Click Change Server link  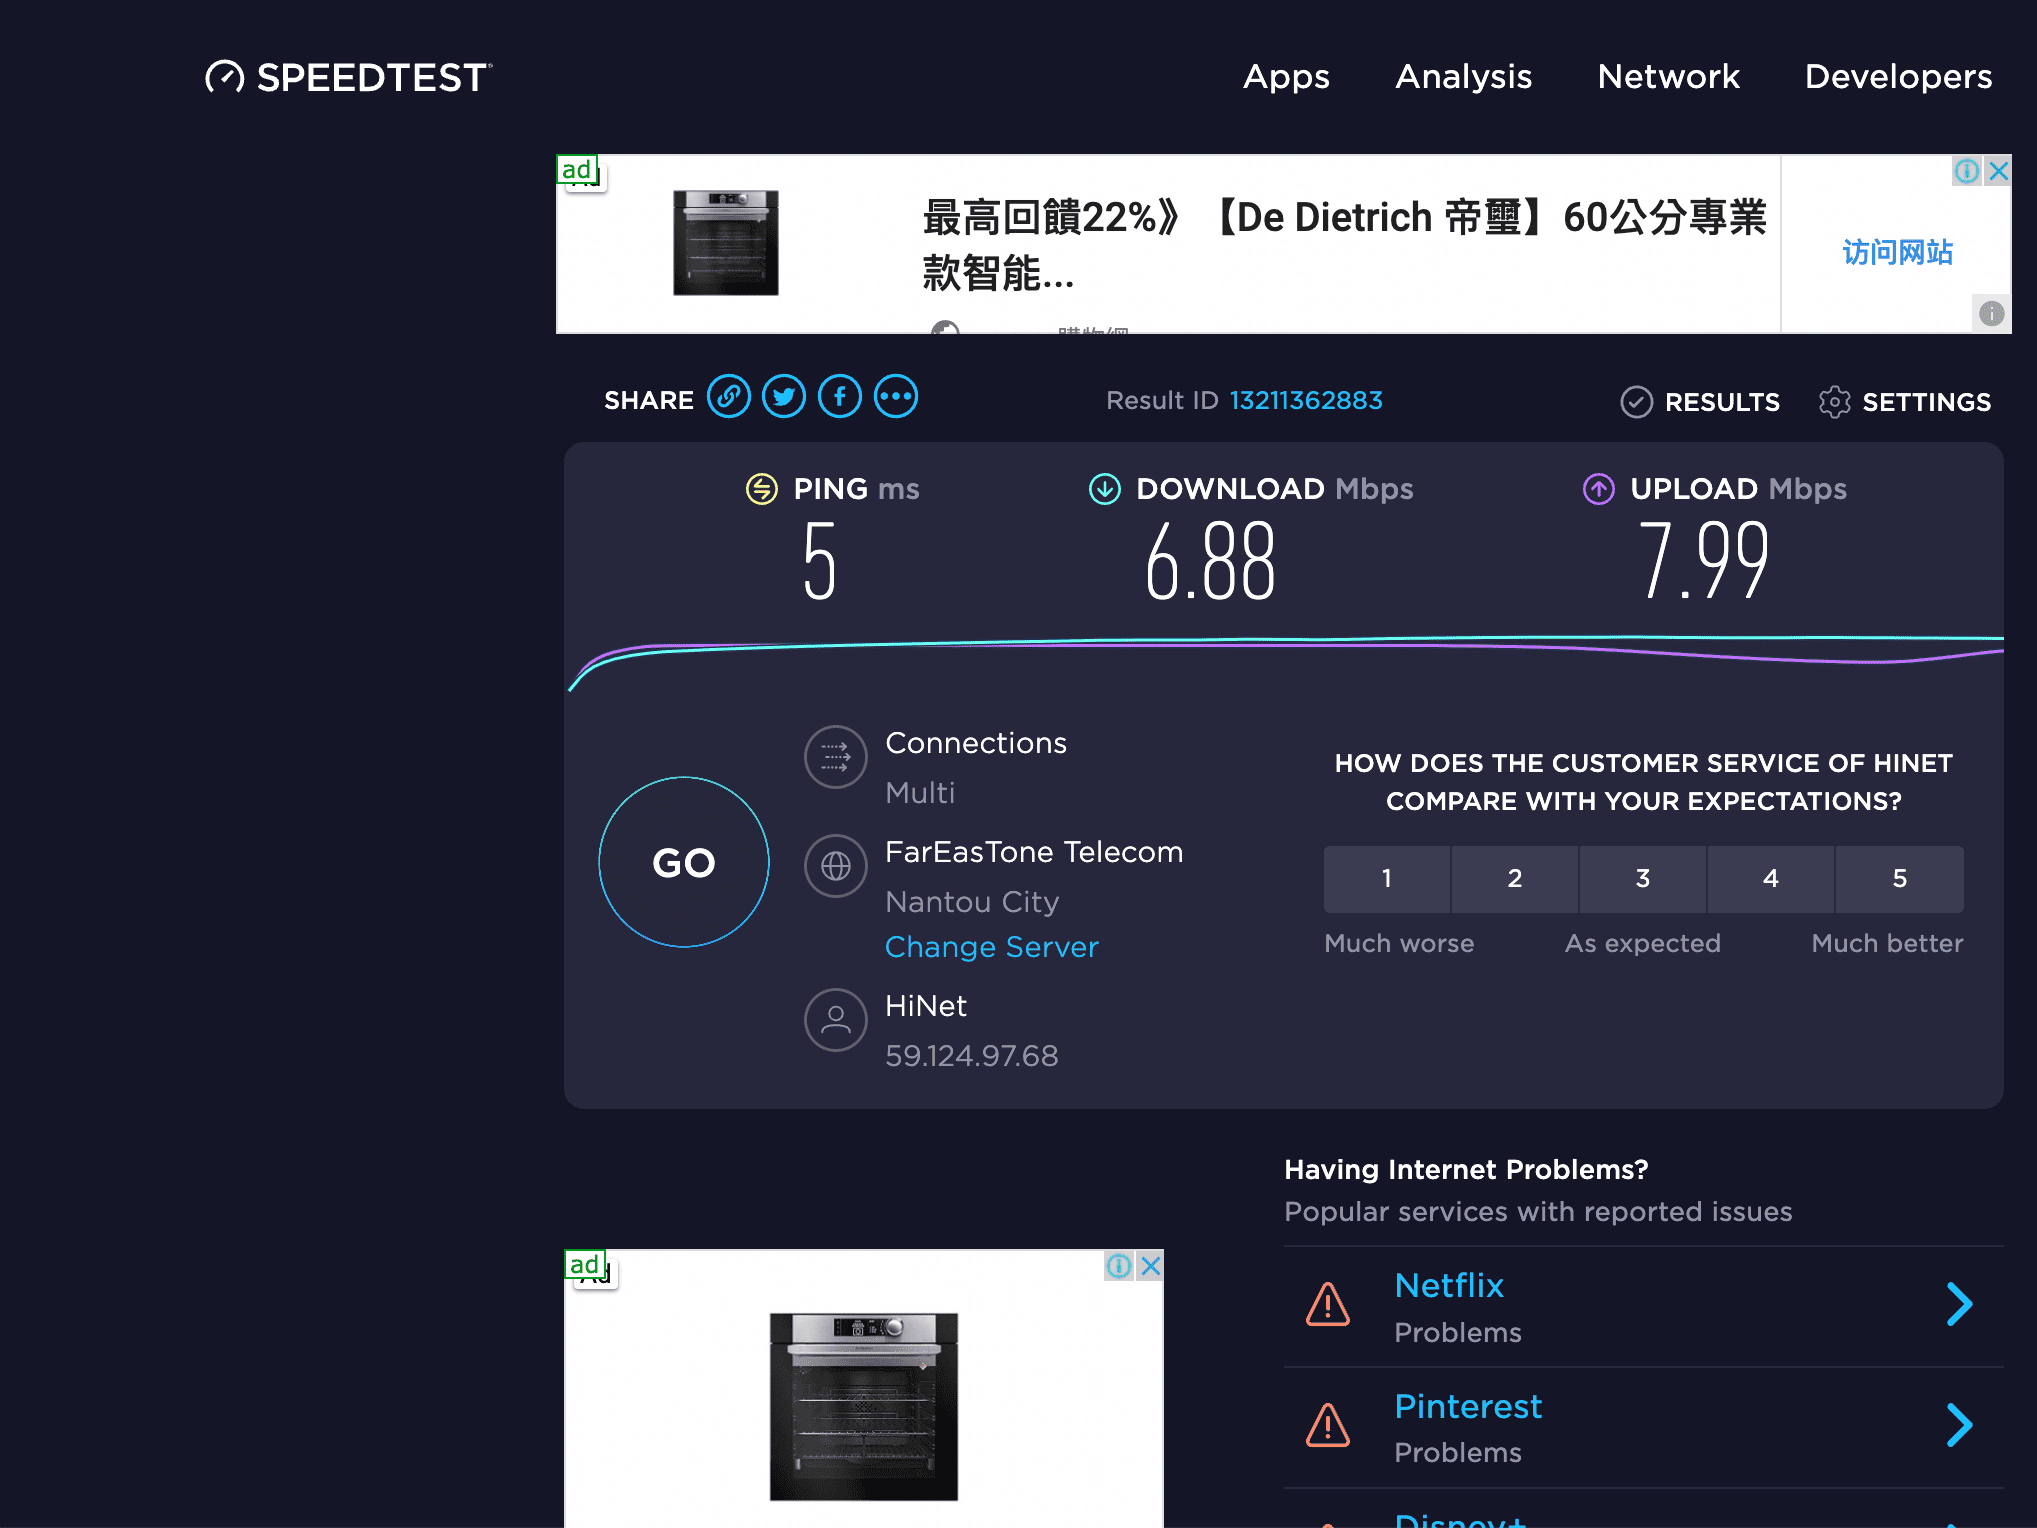tap(991, 947)
